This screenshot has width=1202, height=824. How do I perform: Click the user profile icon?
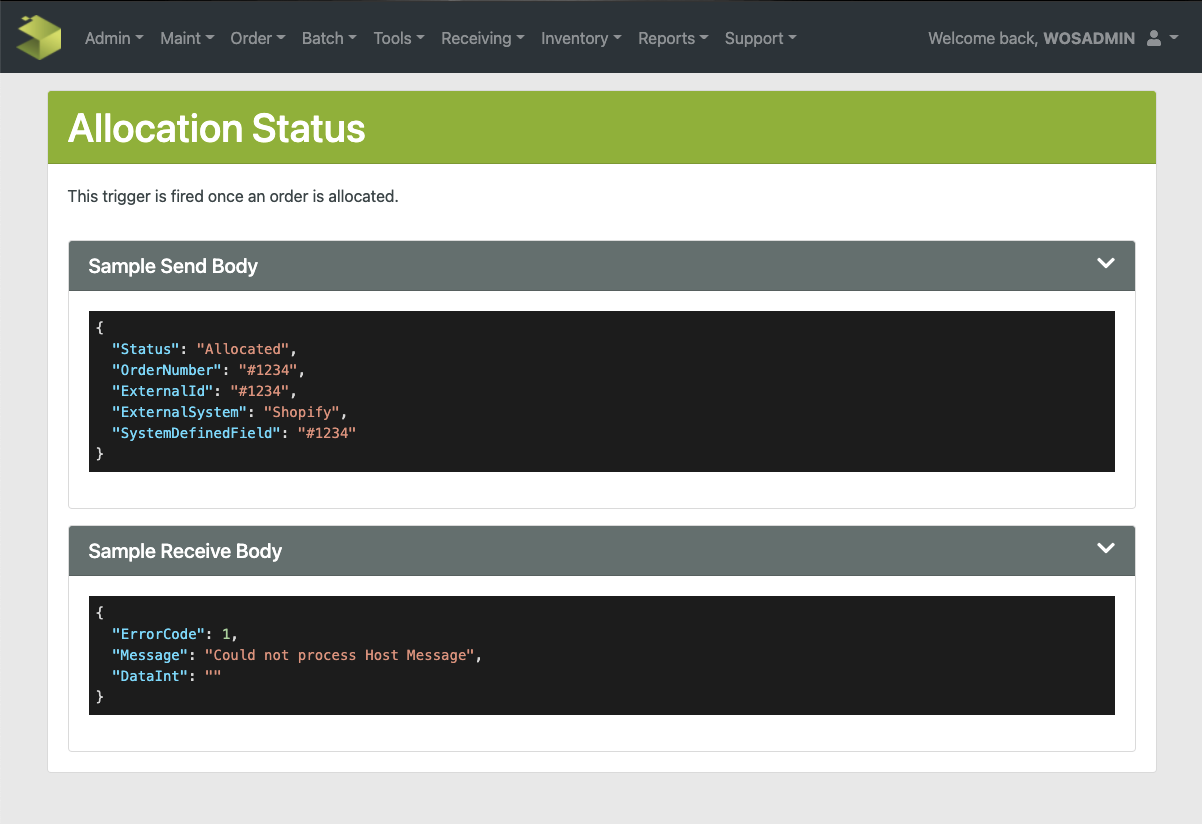click(x=1154, y=38)
